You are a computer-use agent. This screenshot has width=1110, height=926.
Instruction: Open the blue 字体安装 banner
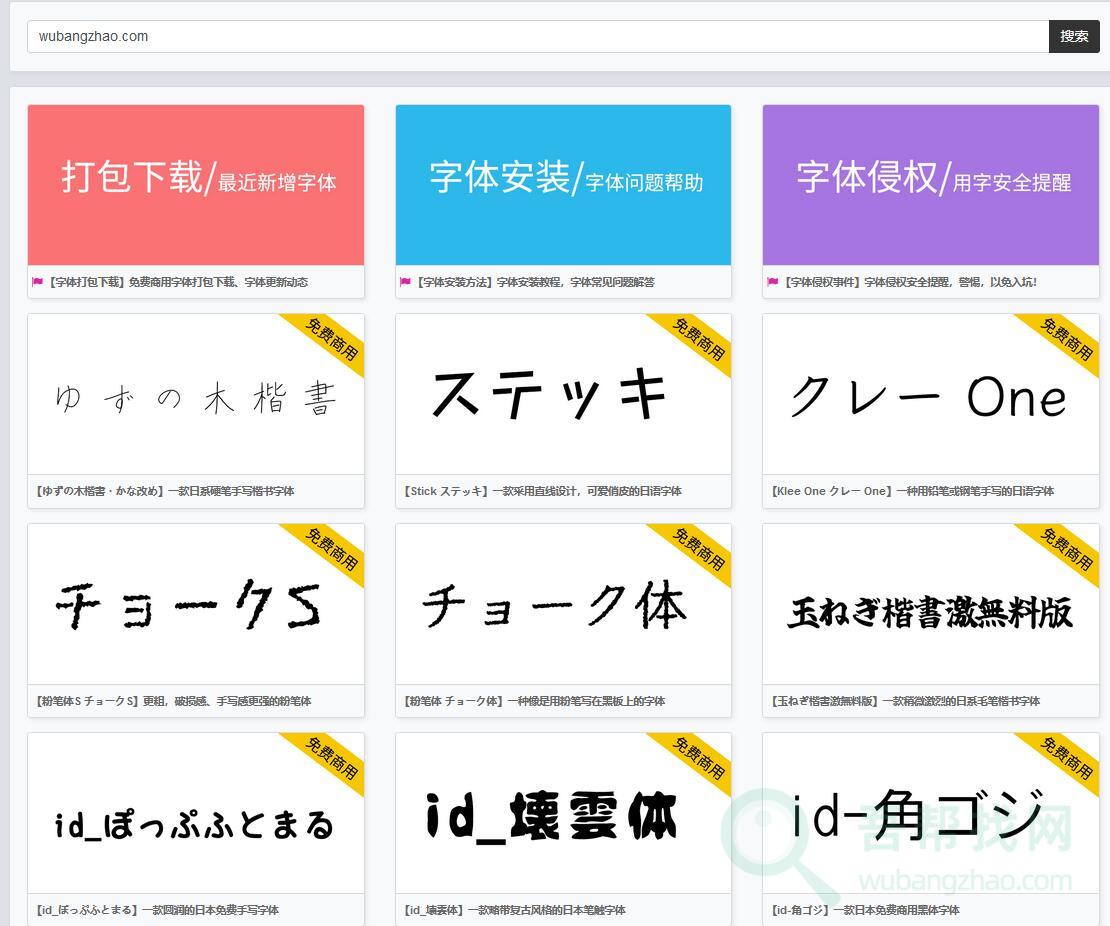point(563,185)
